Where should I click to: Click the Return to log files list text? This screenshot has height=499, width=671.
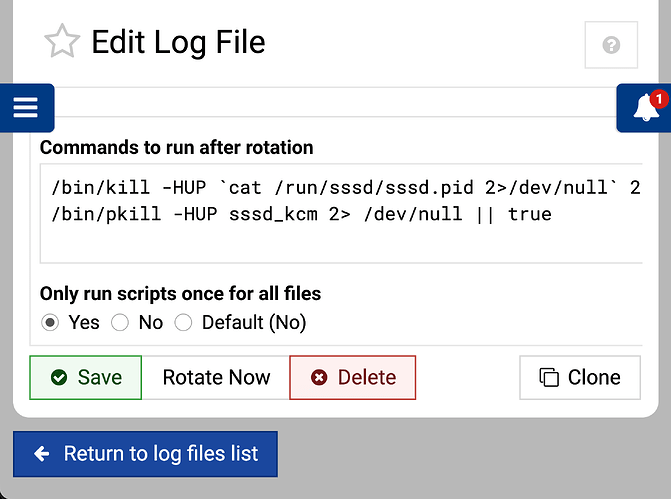click(x=160, y=454)
